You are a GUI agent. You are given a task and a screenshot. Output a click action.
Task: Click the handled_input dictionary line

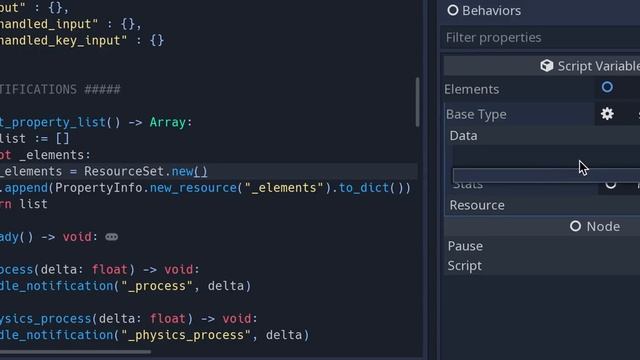(x=71, y=24)
